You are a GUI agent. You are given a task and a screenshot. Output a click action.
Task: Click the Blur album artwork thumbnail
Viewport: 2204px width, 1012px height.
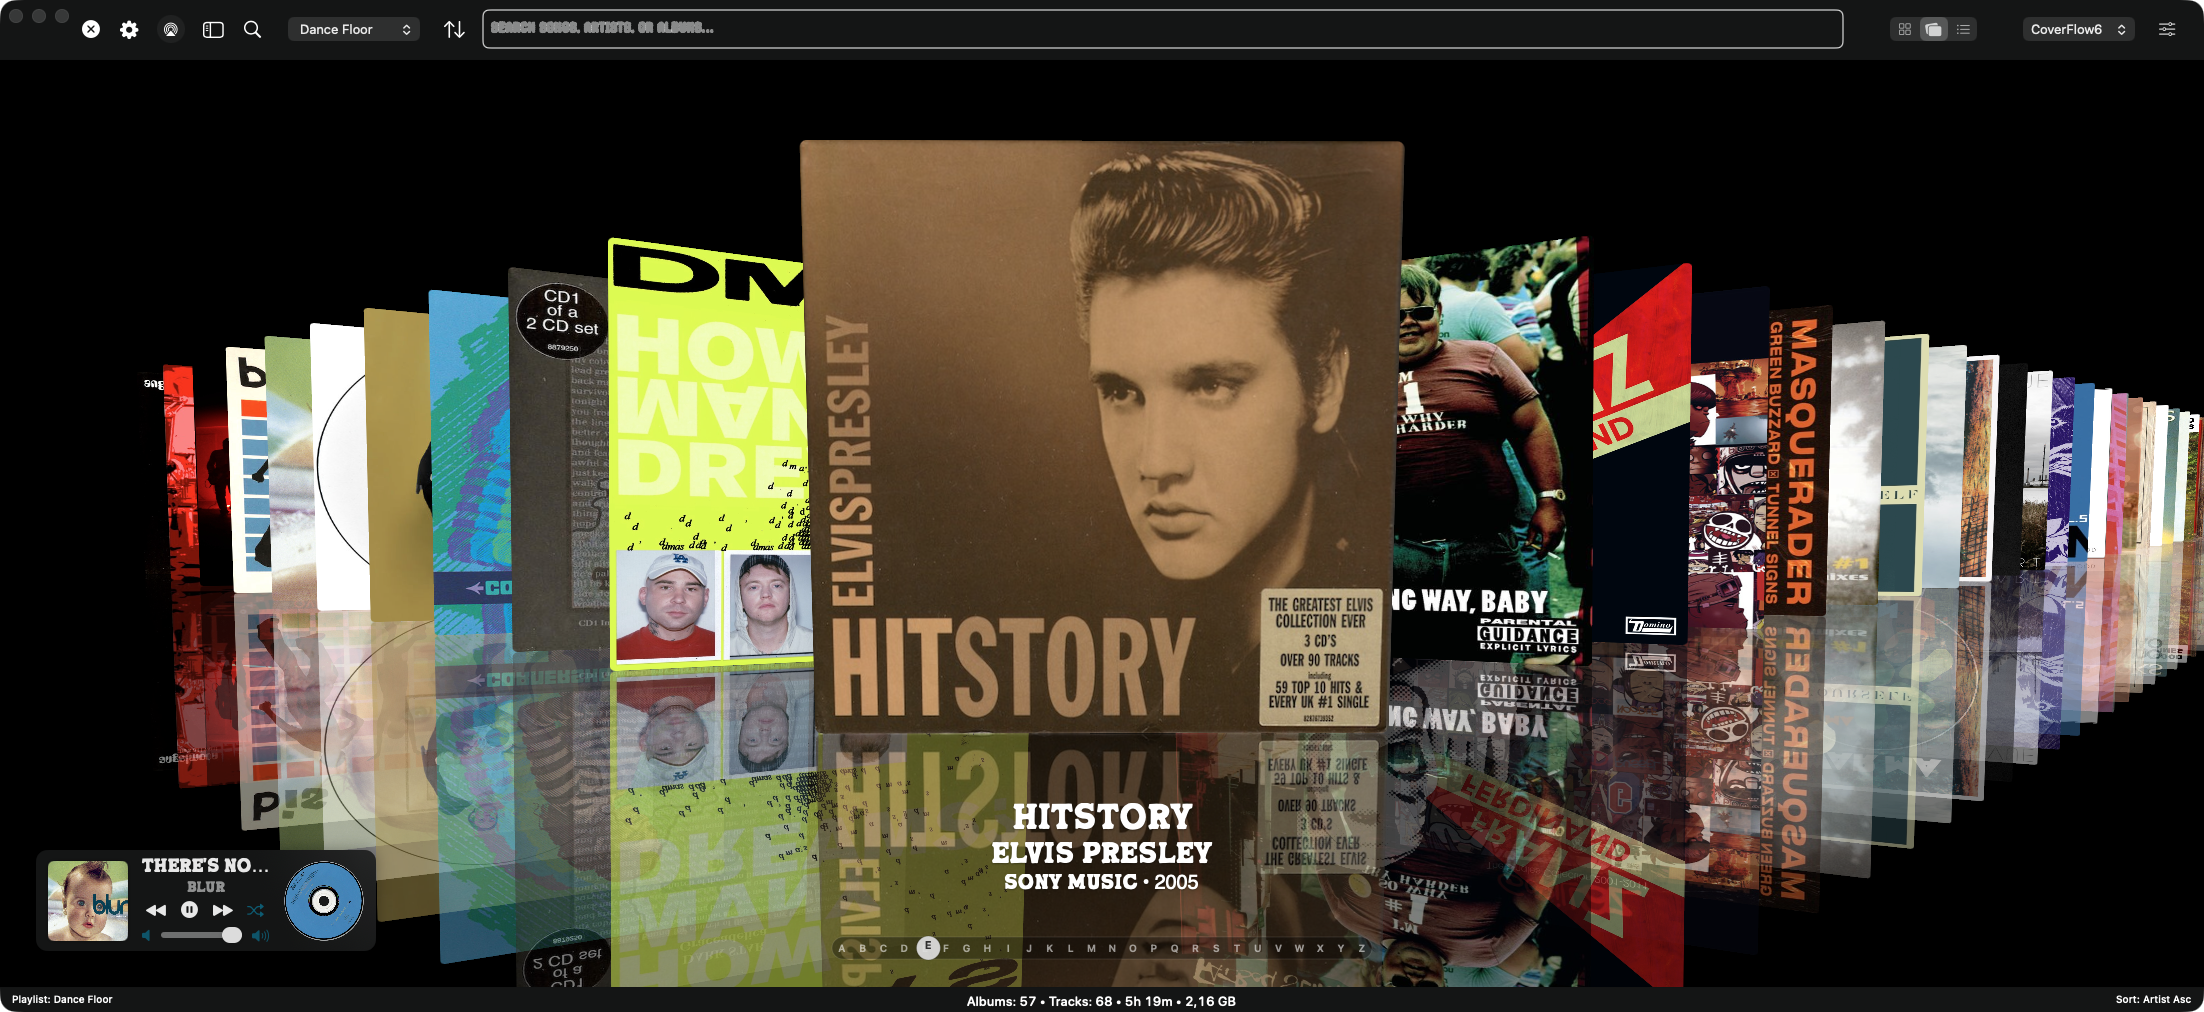pyautogui.click(x=87, y=900)
